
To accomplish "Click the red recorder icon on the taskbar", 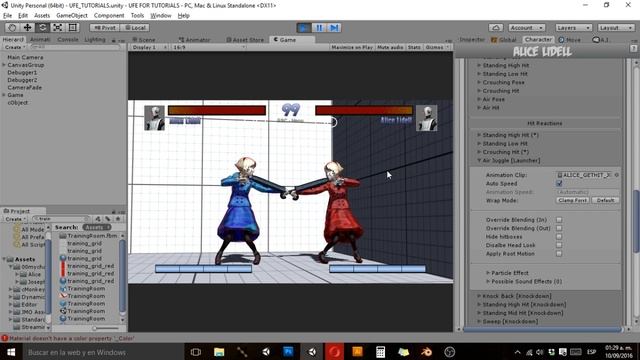I will click(334, 352).
